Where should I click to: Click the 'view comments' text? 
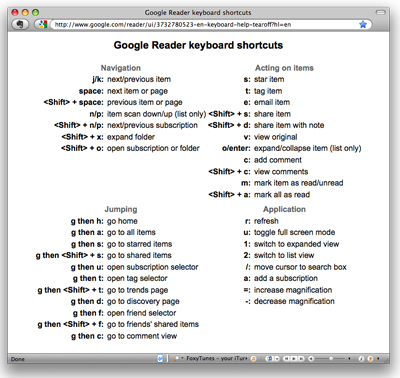tap(281, 172)
